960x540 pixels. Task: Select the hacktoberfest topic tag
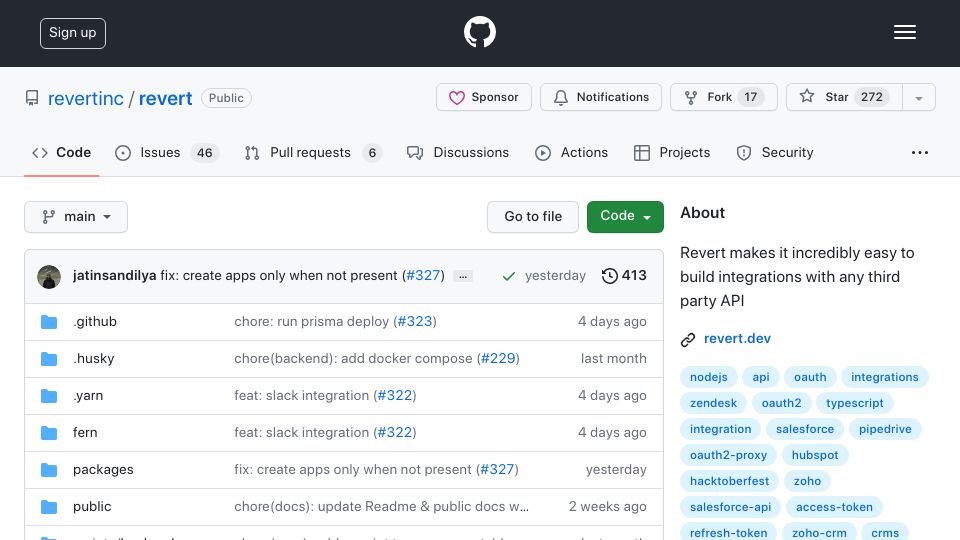tap(729, 481)
